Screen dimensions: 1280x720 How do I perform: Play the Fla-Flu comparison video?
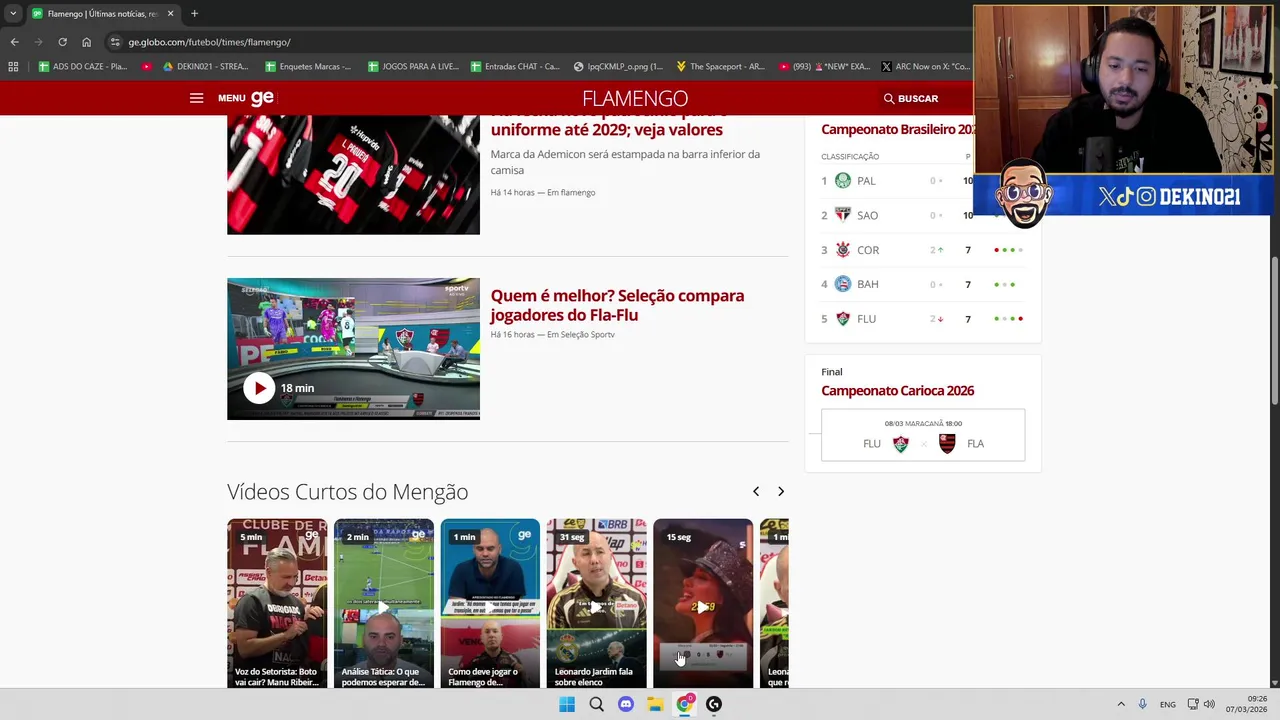point(258,388)
